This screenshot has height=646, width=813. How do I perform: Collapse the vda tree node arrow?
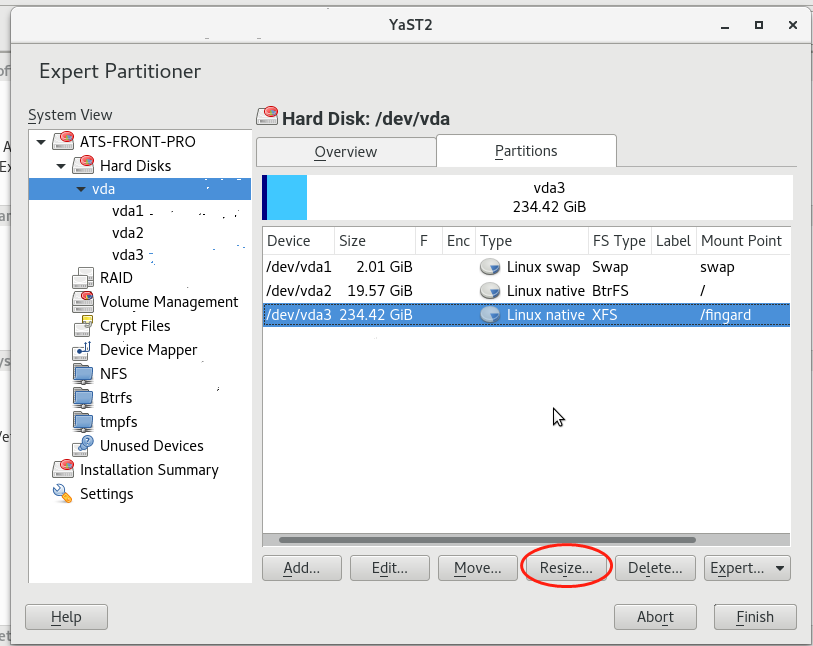tap(81, 189)
